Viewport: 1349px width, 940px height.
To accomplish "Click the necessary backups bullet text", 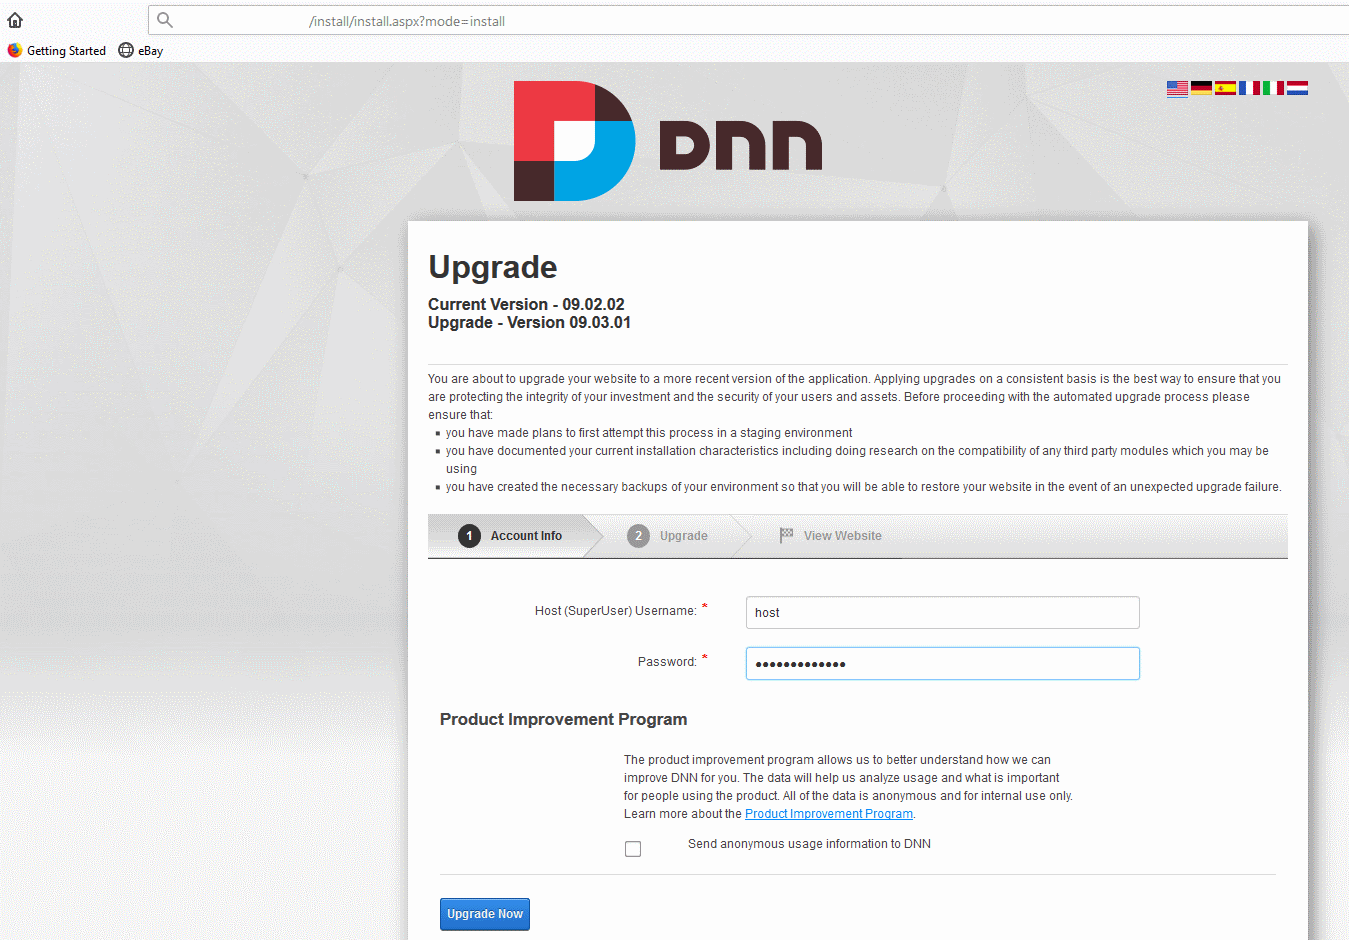I will 863,487.
